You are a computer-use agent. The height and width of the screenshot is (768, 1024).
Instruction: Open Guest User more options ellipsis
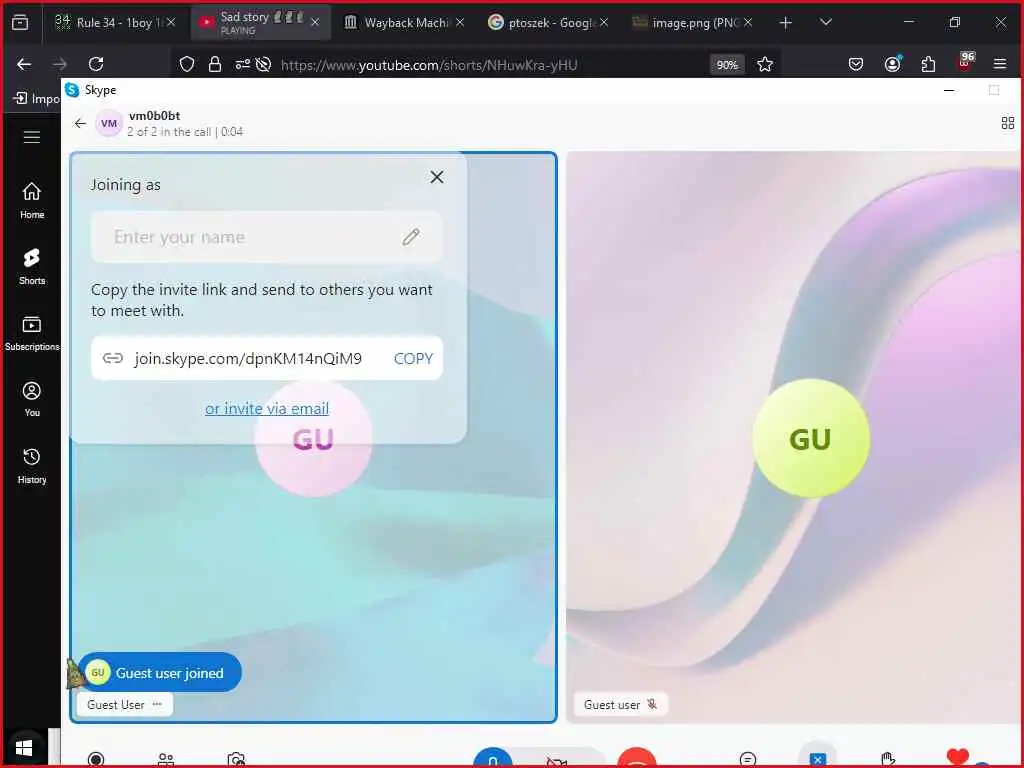tap(157, 704)
